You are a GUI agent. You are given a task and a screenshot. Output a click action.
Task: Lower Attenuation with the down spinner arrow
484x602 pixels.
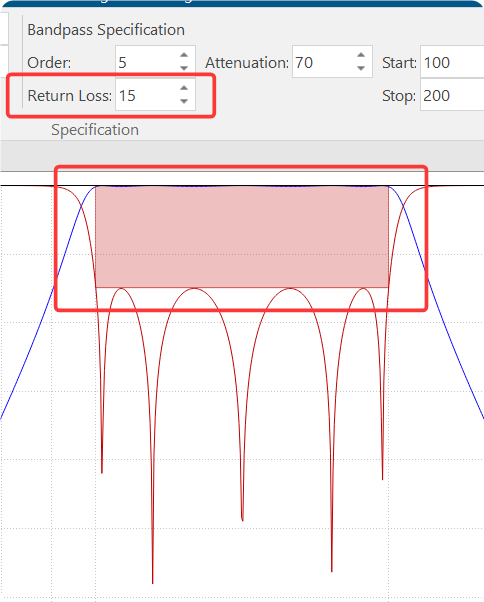(x=361, y=68)
